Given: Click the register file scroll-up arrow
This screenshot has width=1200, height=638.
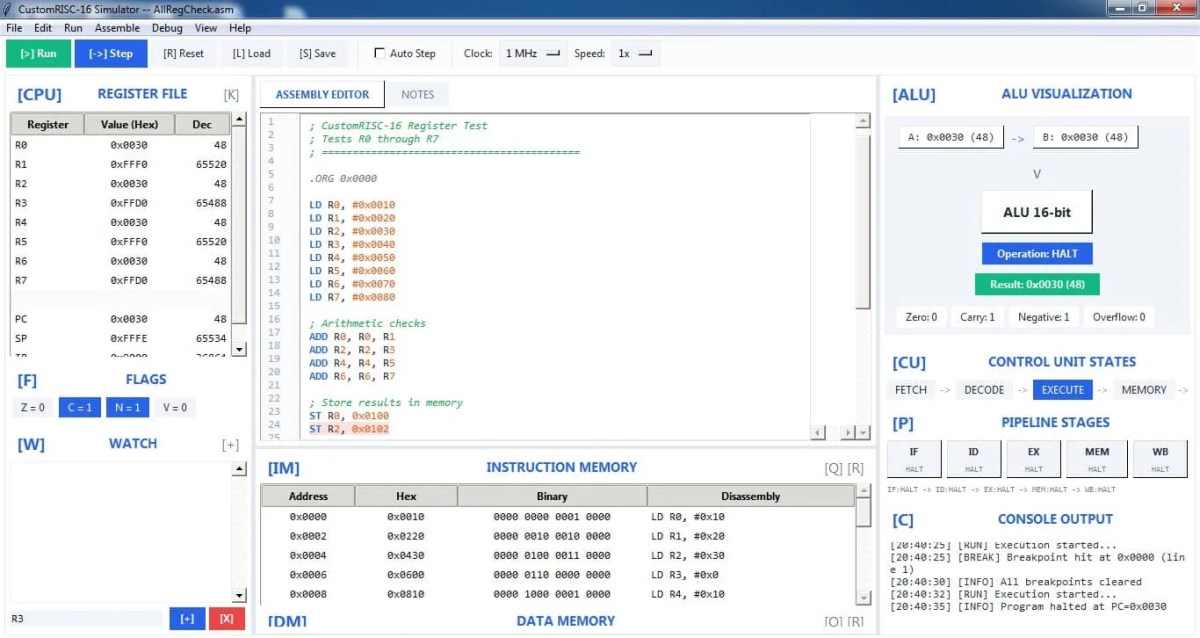Looking at the screenshot, I should tap(239, 120).
